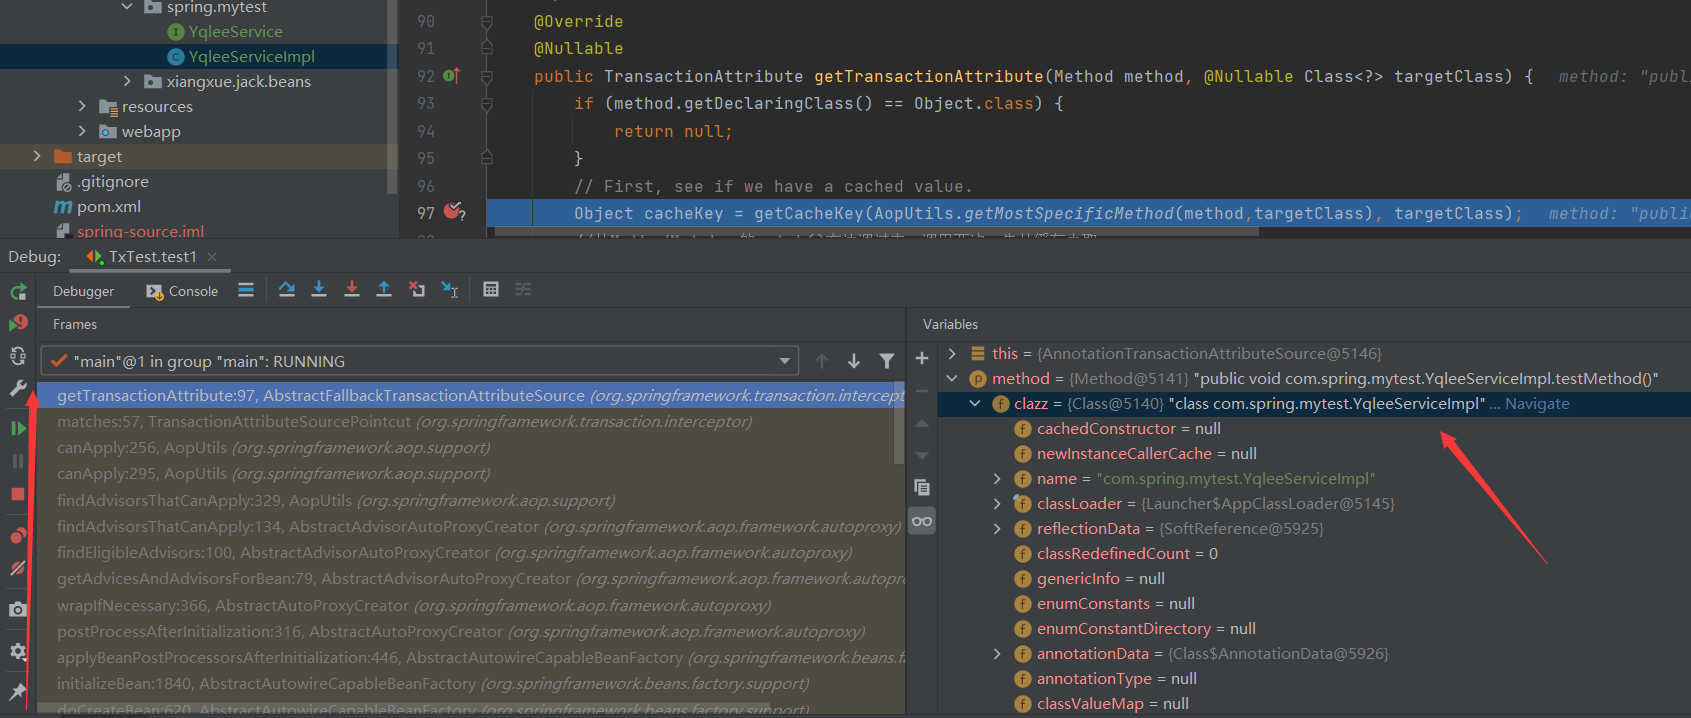Remove the selected watch with the minus icon

[x=922, y=391]
